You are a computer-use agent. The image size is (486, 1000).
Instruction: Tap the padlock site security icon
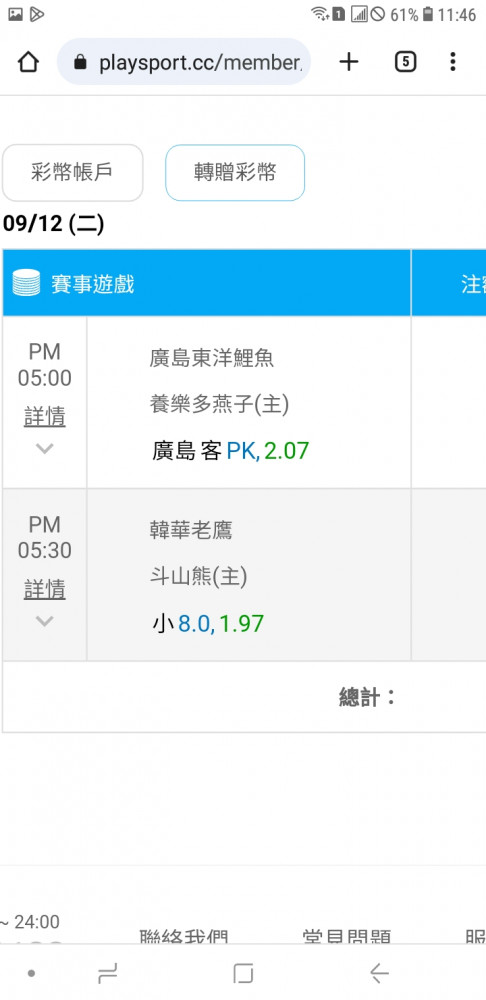tap(80, 62)
